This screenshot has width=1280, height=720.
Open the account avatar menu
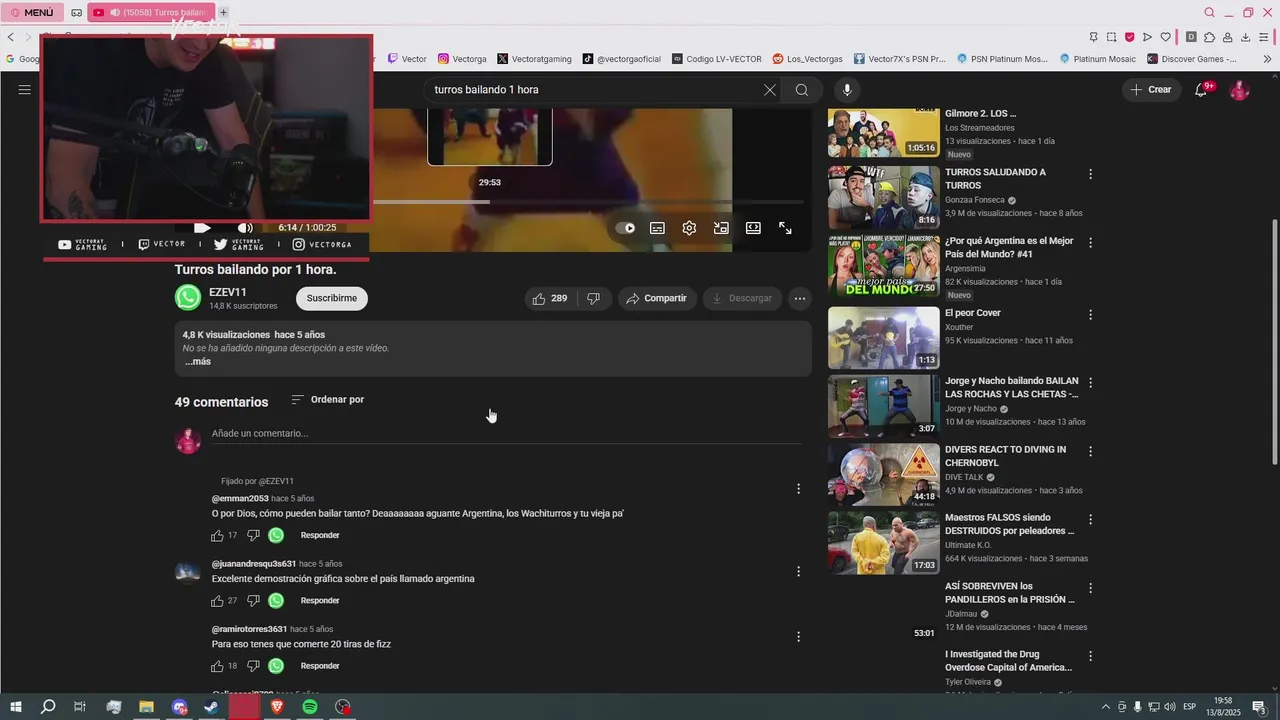tap(1240, 90)
